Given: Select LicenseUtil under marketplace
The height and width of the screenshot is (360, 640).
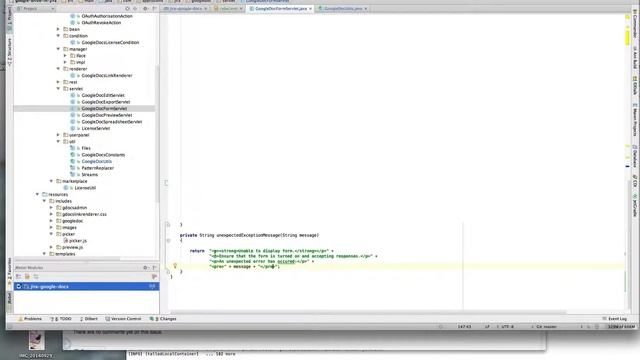Looking at the screenshot, I should click(x=85, y=188).
